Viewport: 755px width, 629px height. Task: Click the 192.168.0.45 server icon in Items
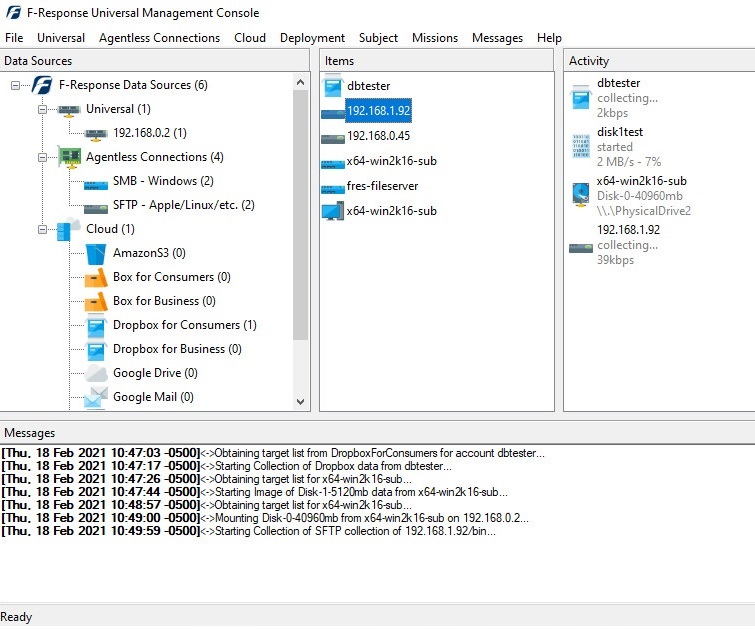coord(333,139)
